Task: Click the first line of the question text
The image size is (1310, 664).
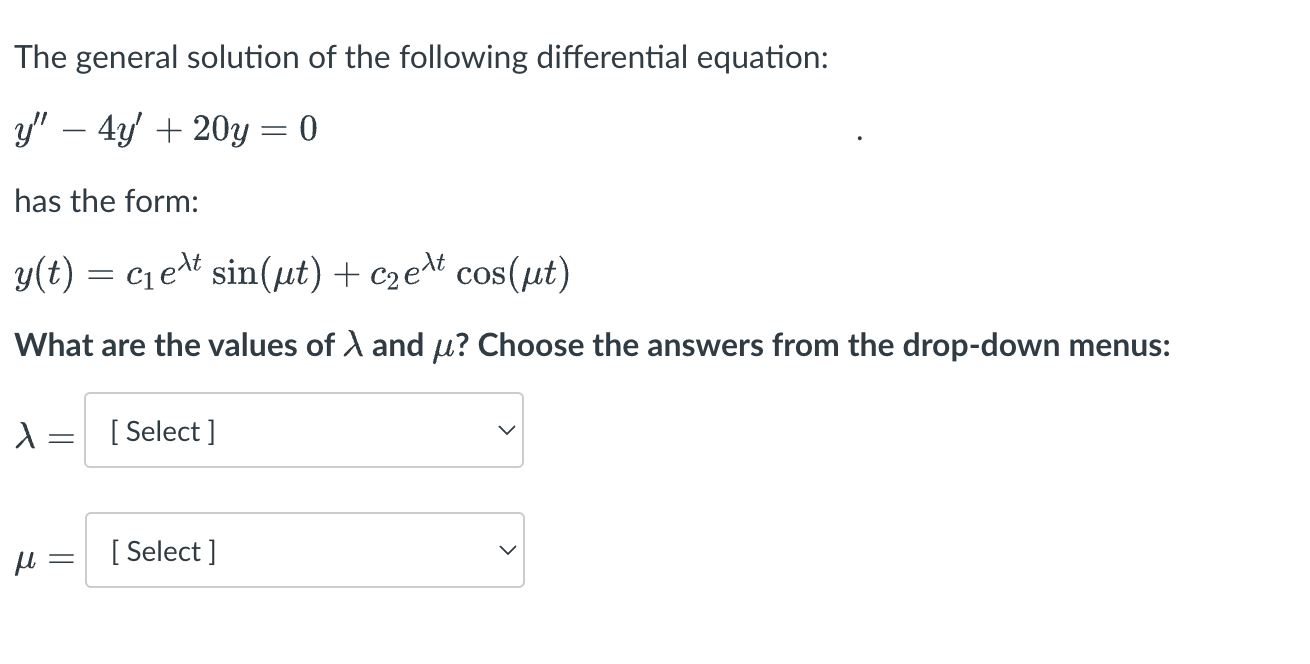Action: (420, 57)
